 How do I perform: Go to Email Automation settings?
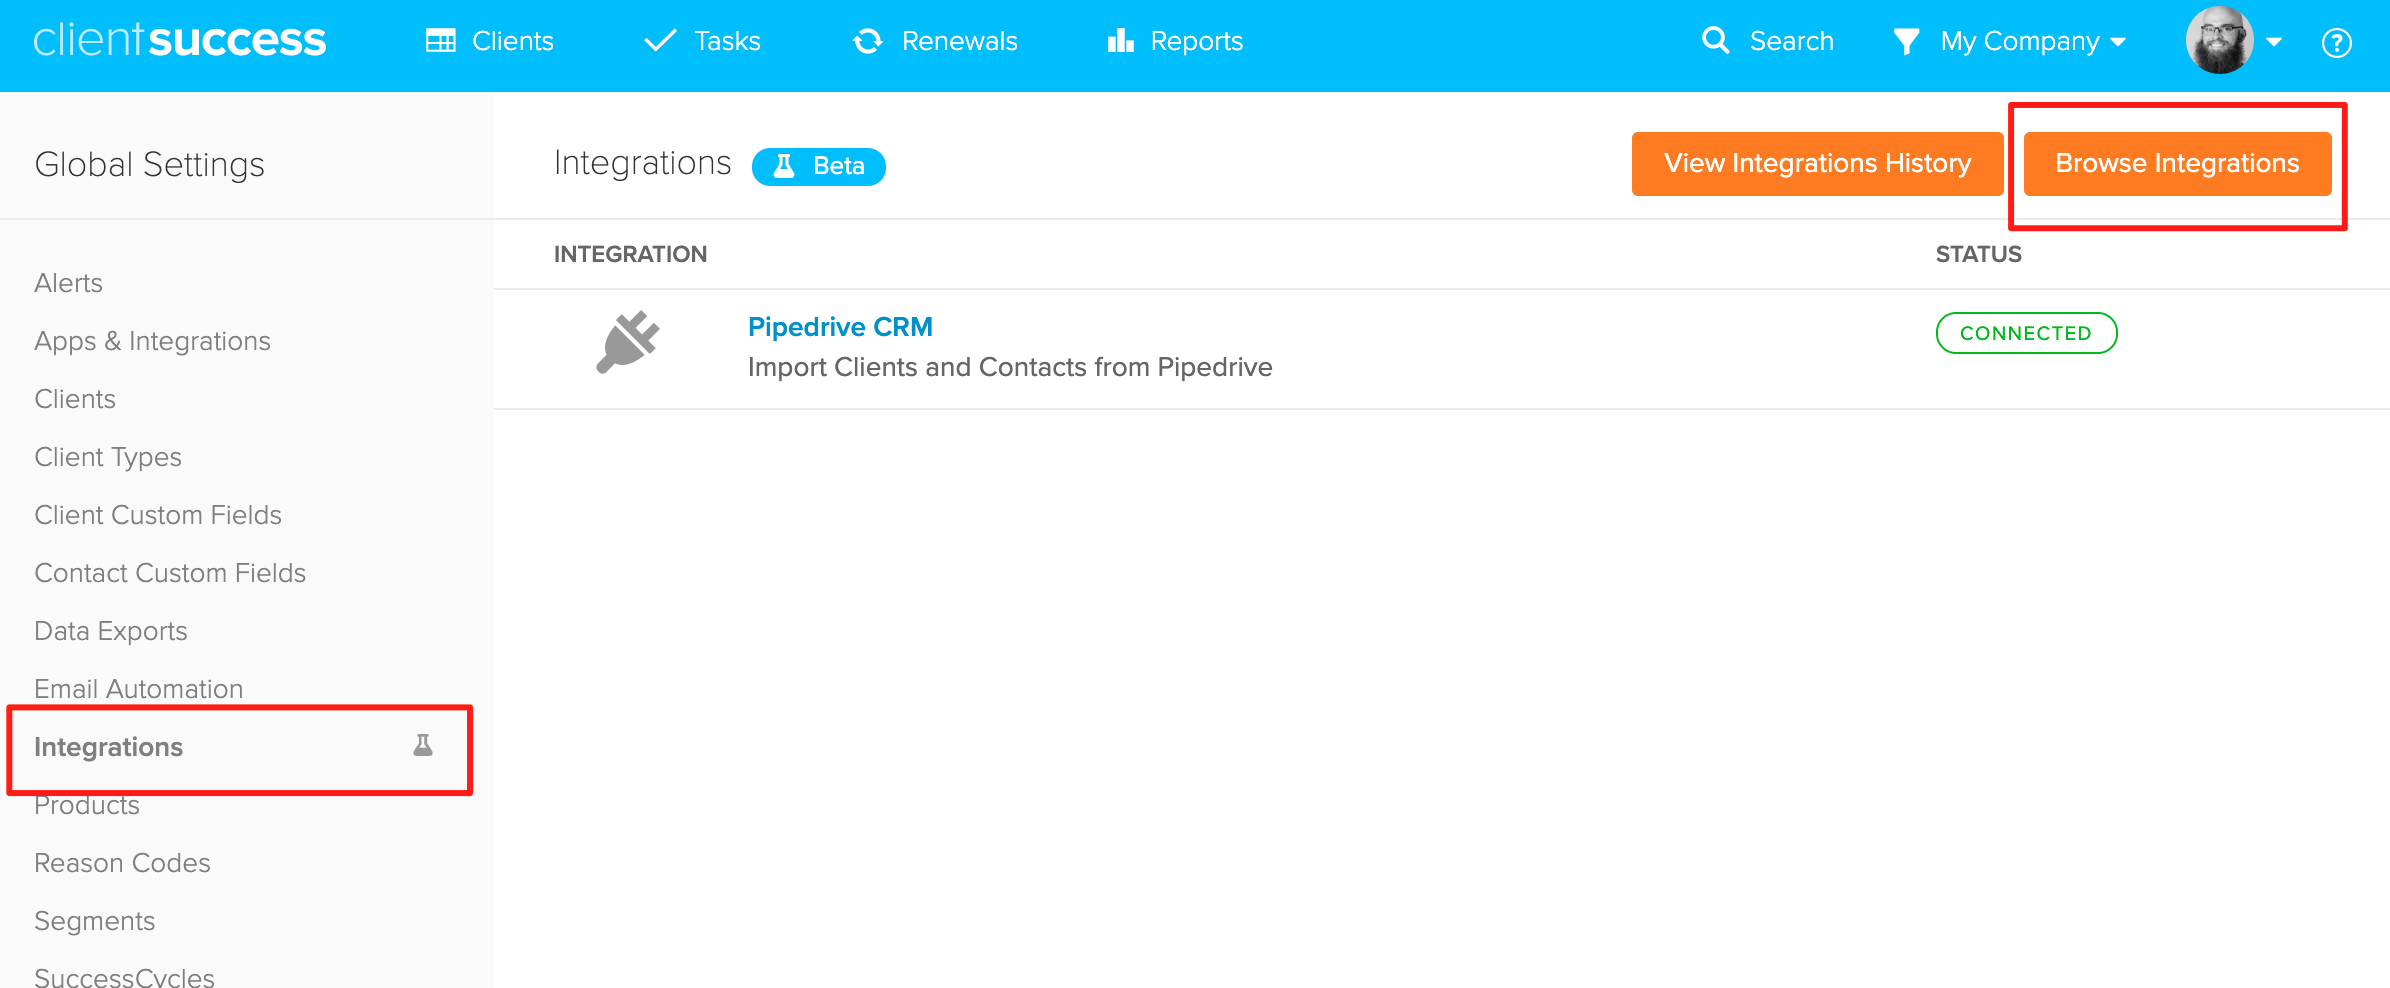139,689
